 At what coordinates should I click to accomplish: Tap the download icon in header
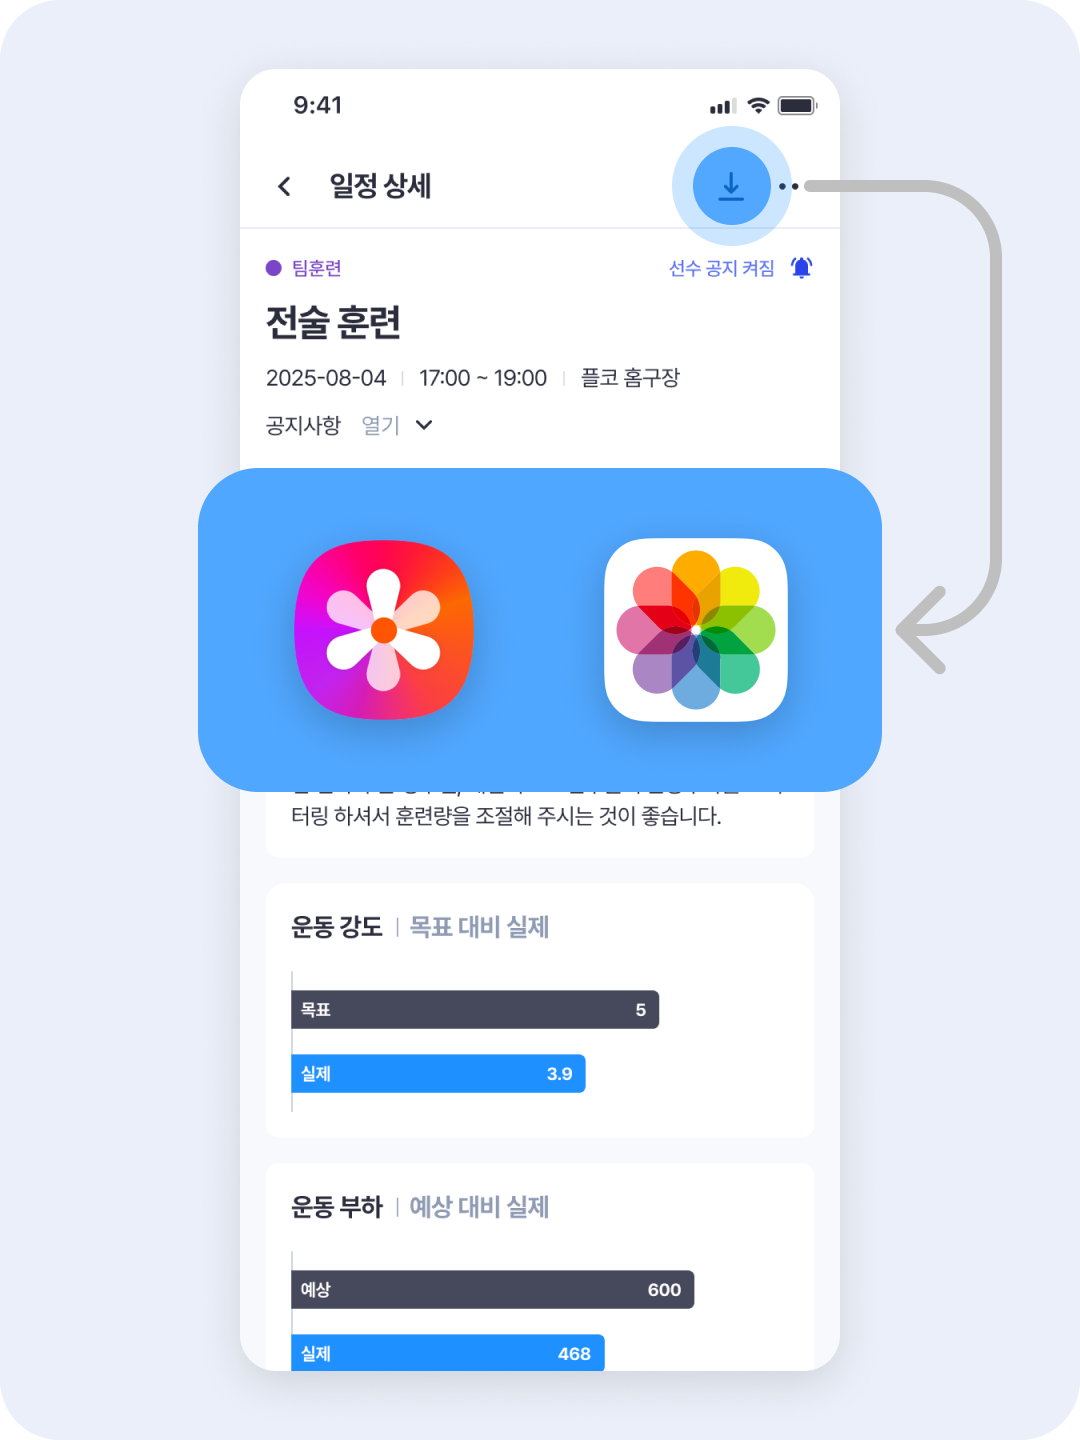click(731, 186)
